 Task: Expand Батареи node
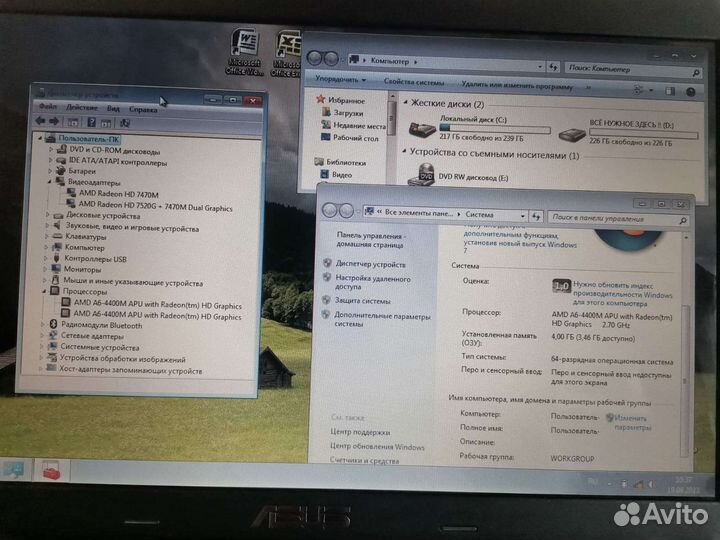[50, 171]
